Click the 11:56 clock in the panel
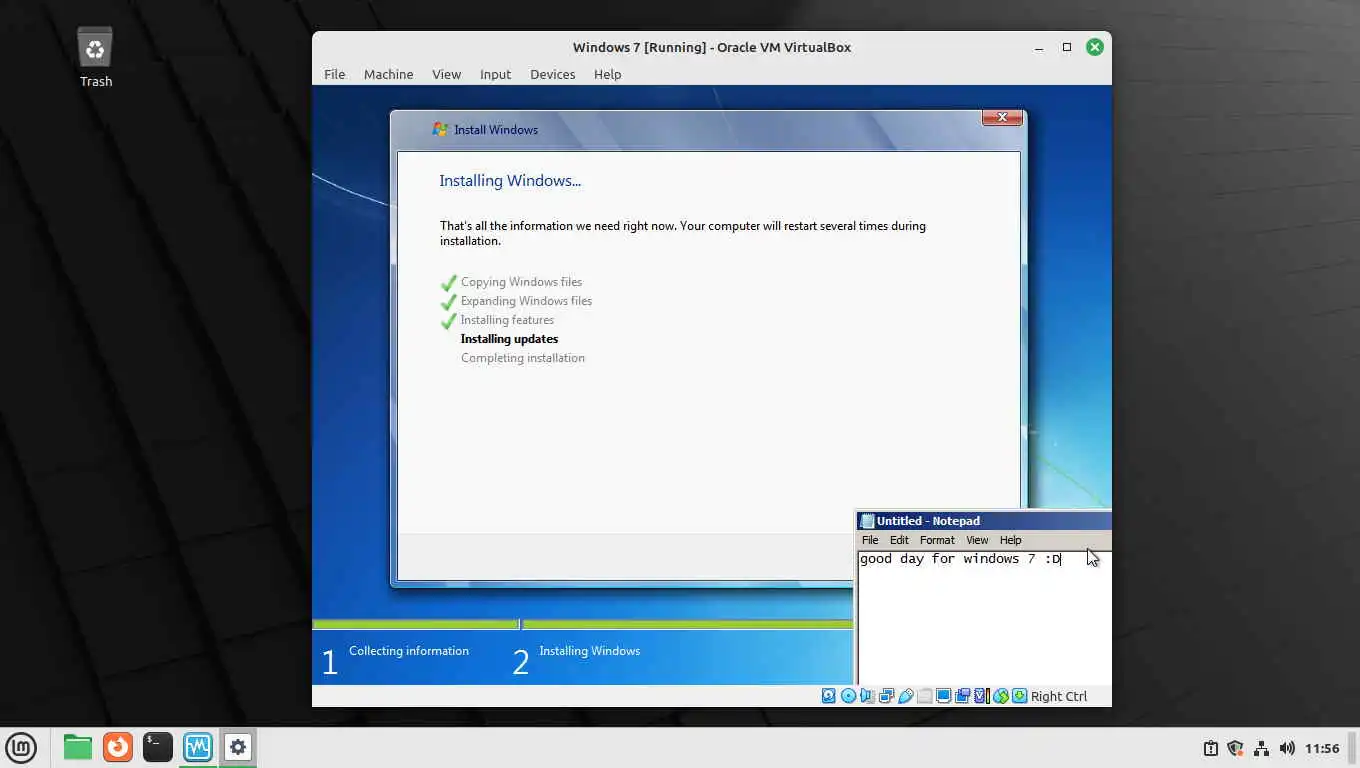1360x768 pixels. click(x=1322, y=748)
